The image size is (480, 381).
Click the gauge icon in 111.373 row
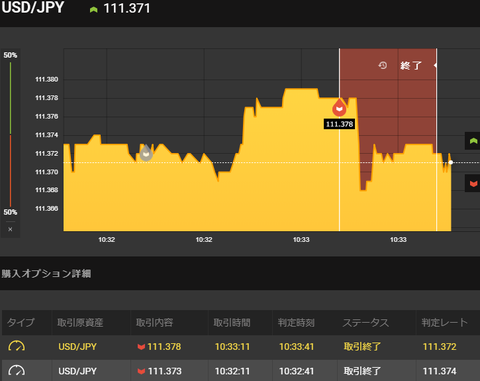tap(16, 371)
